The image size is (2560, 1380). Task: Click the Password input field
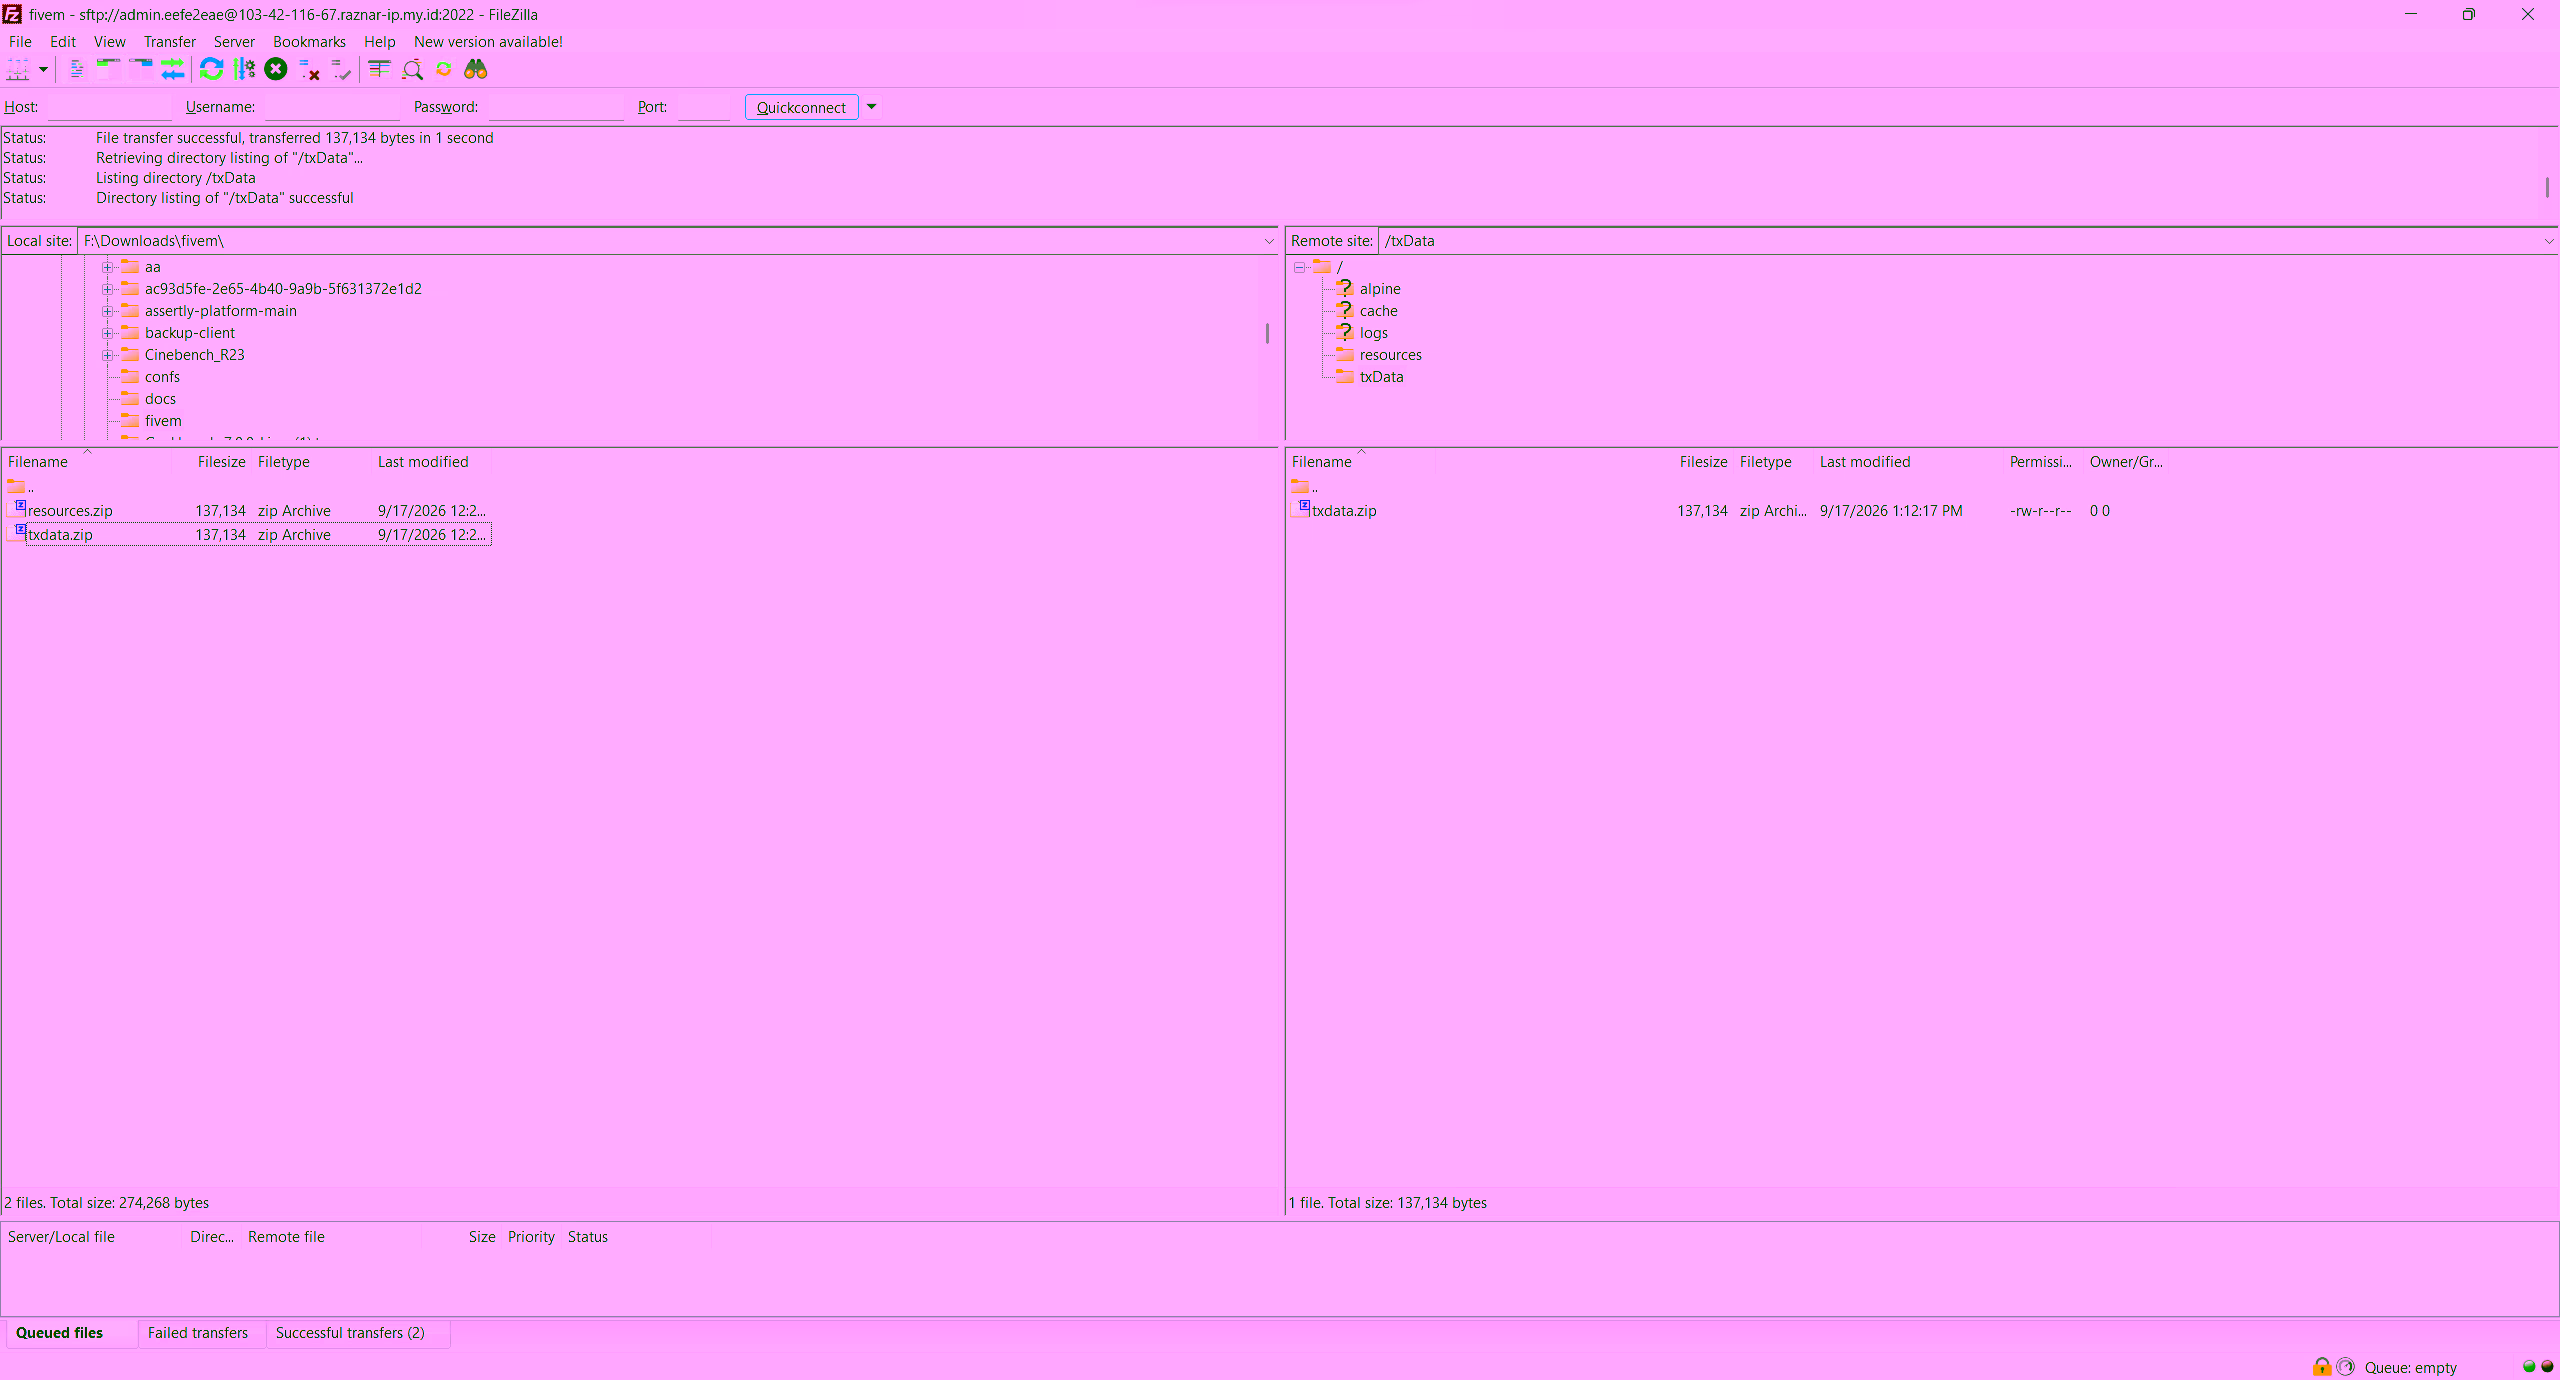click(556, 107)
